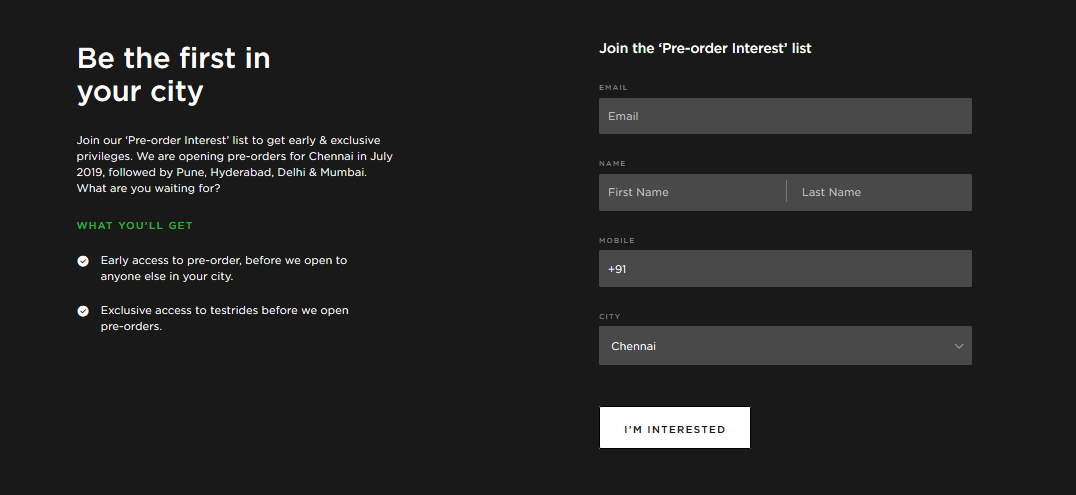
Task: Click the NAME label above name fields
Action: [612, 163]
